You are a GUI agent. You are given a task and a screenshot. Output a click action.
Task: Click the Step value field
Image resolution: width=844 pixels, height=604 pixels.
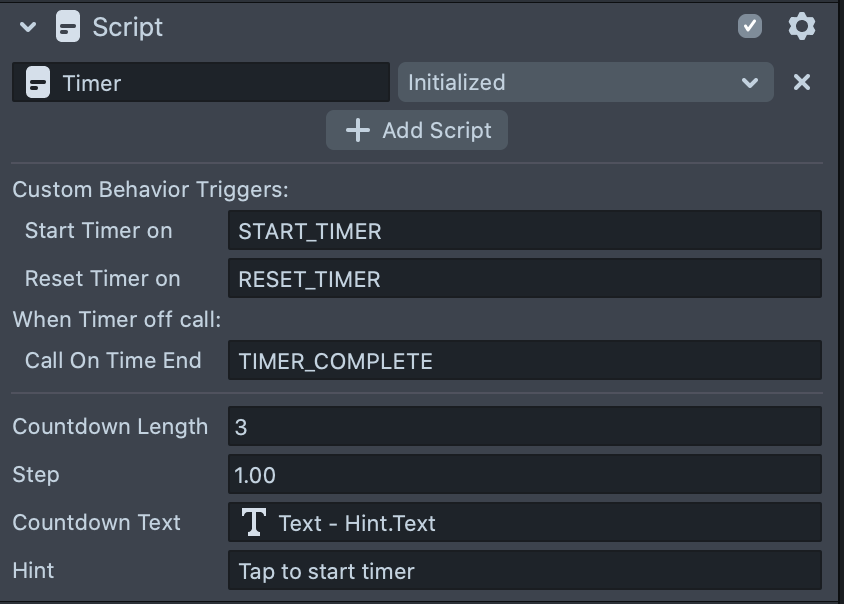pos(524,475)
